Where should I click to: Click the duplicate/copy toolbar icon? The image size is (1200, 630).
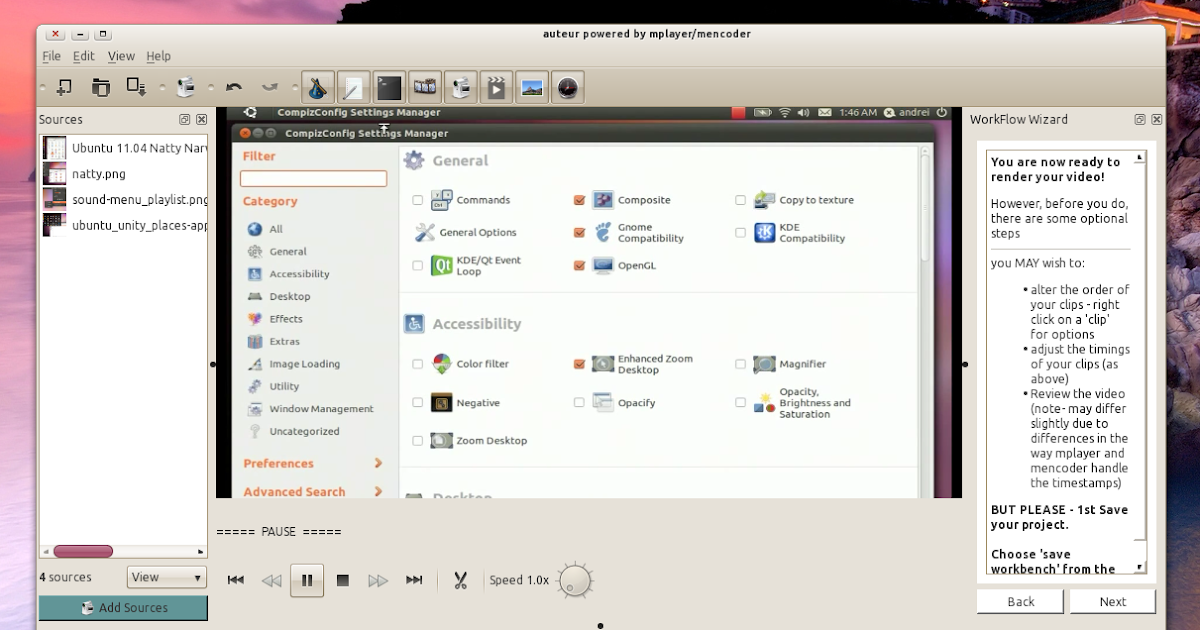(x=100, y=87)
